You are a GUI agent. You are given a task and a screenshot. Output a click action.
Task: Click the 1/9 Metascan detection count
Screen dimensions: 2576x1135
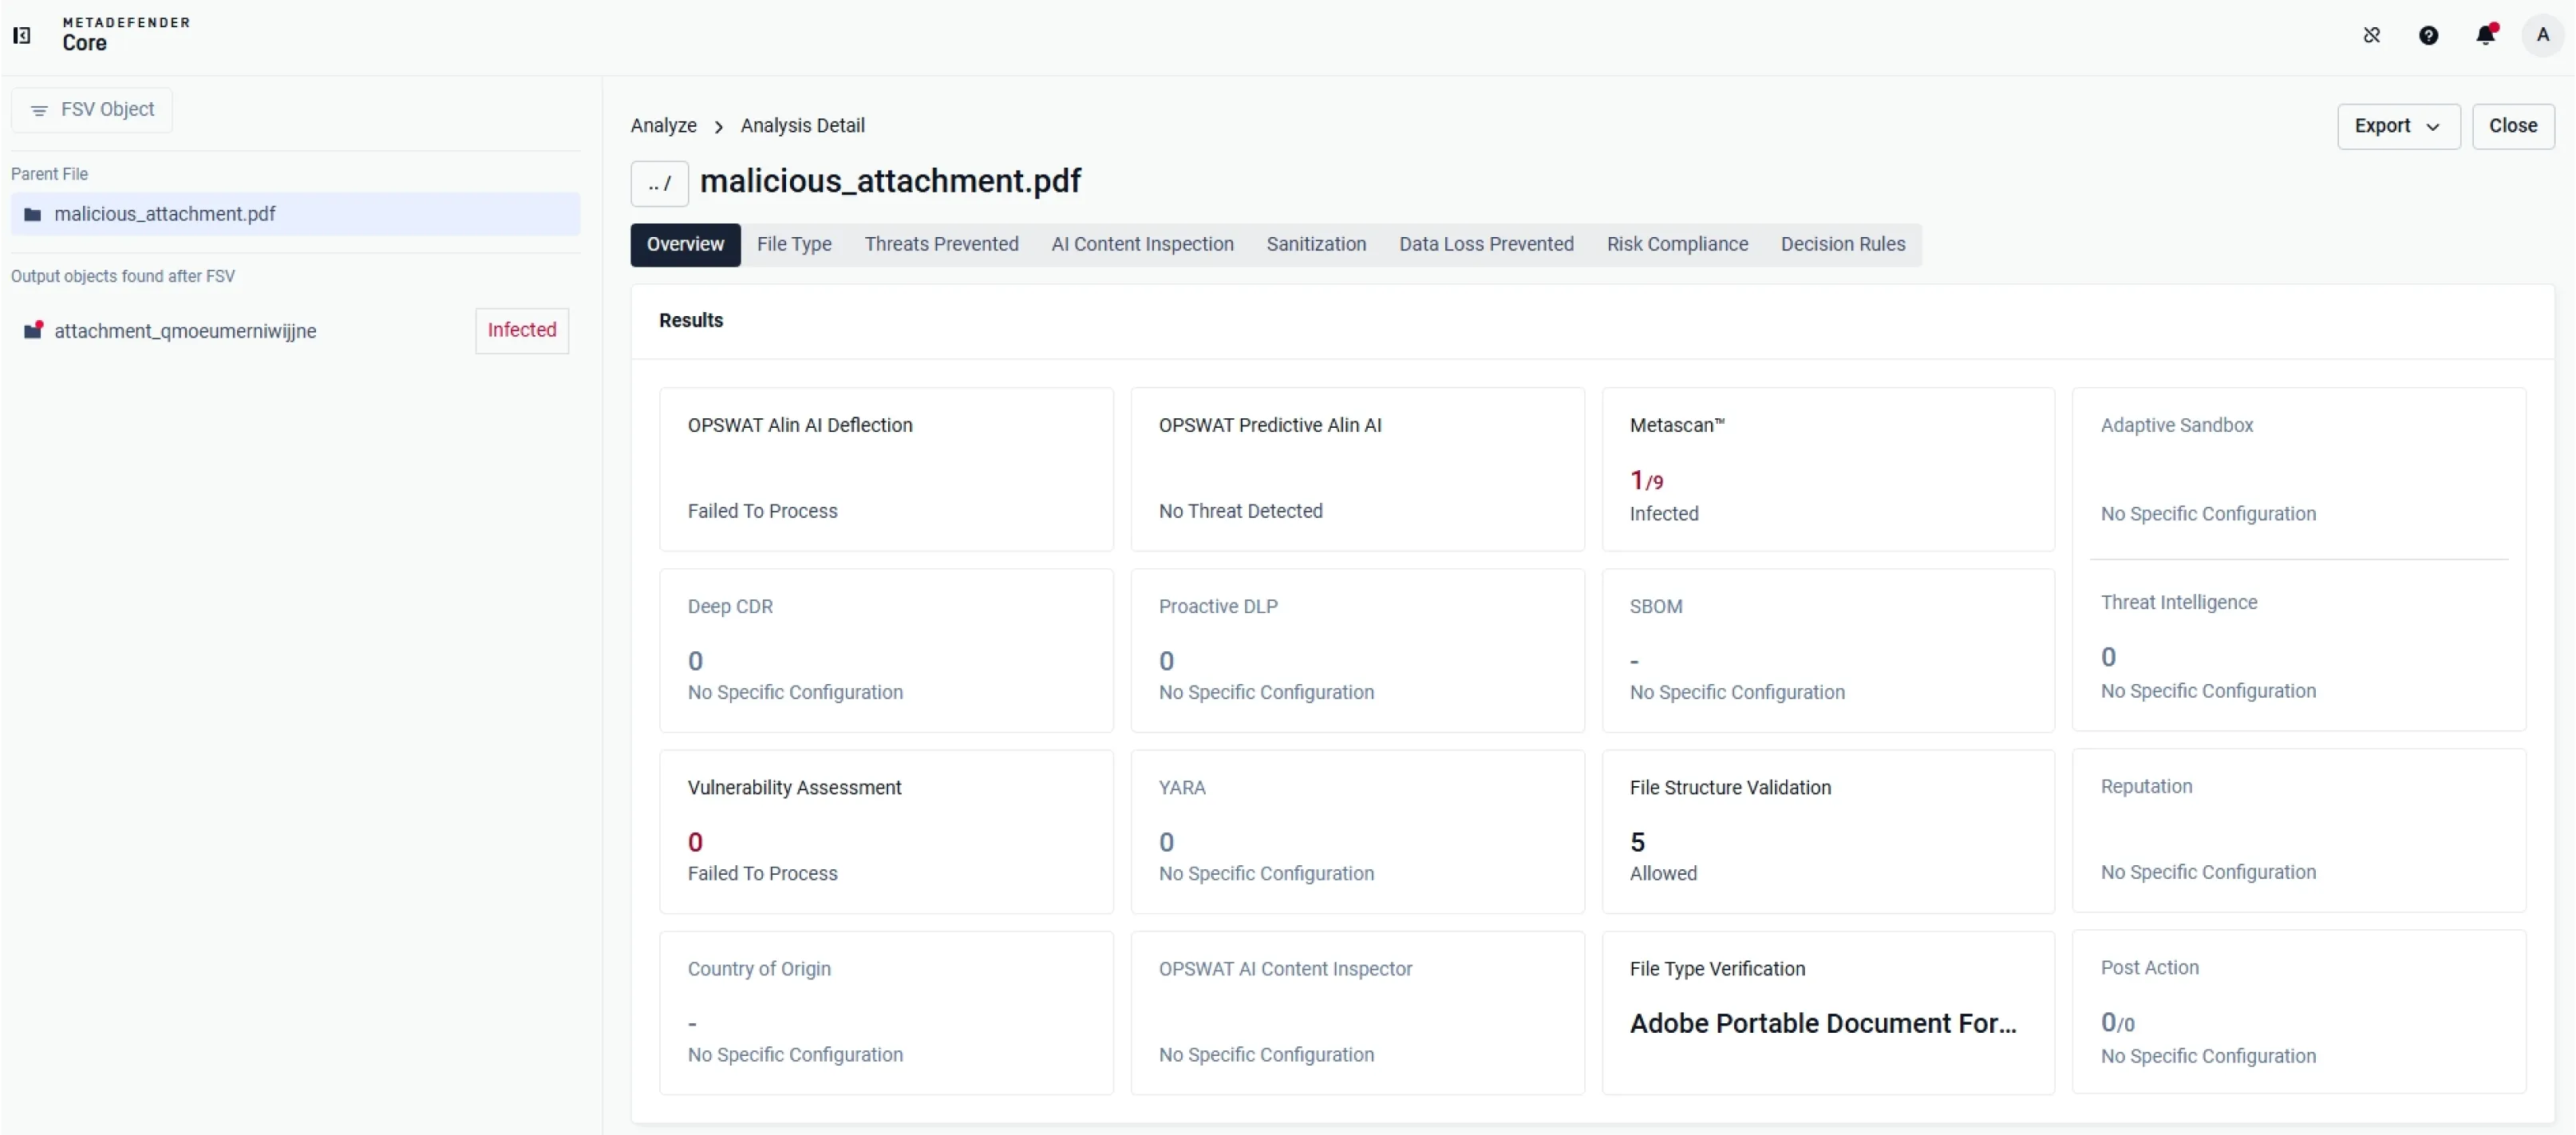point(1646,481)
